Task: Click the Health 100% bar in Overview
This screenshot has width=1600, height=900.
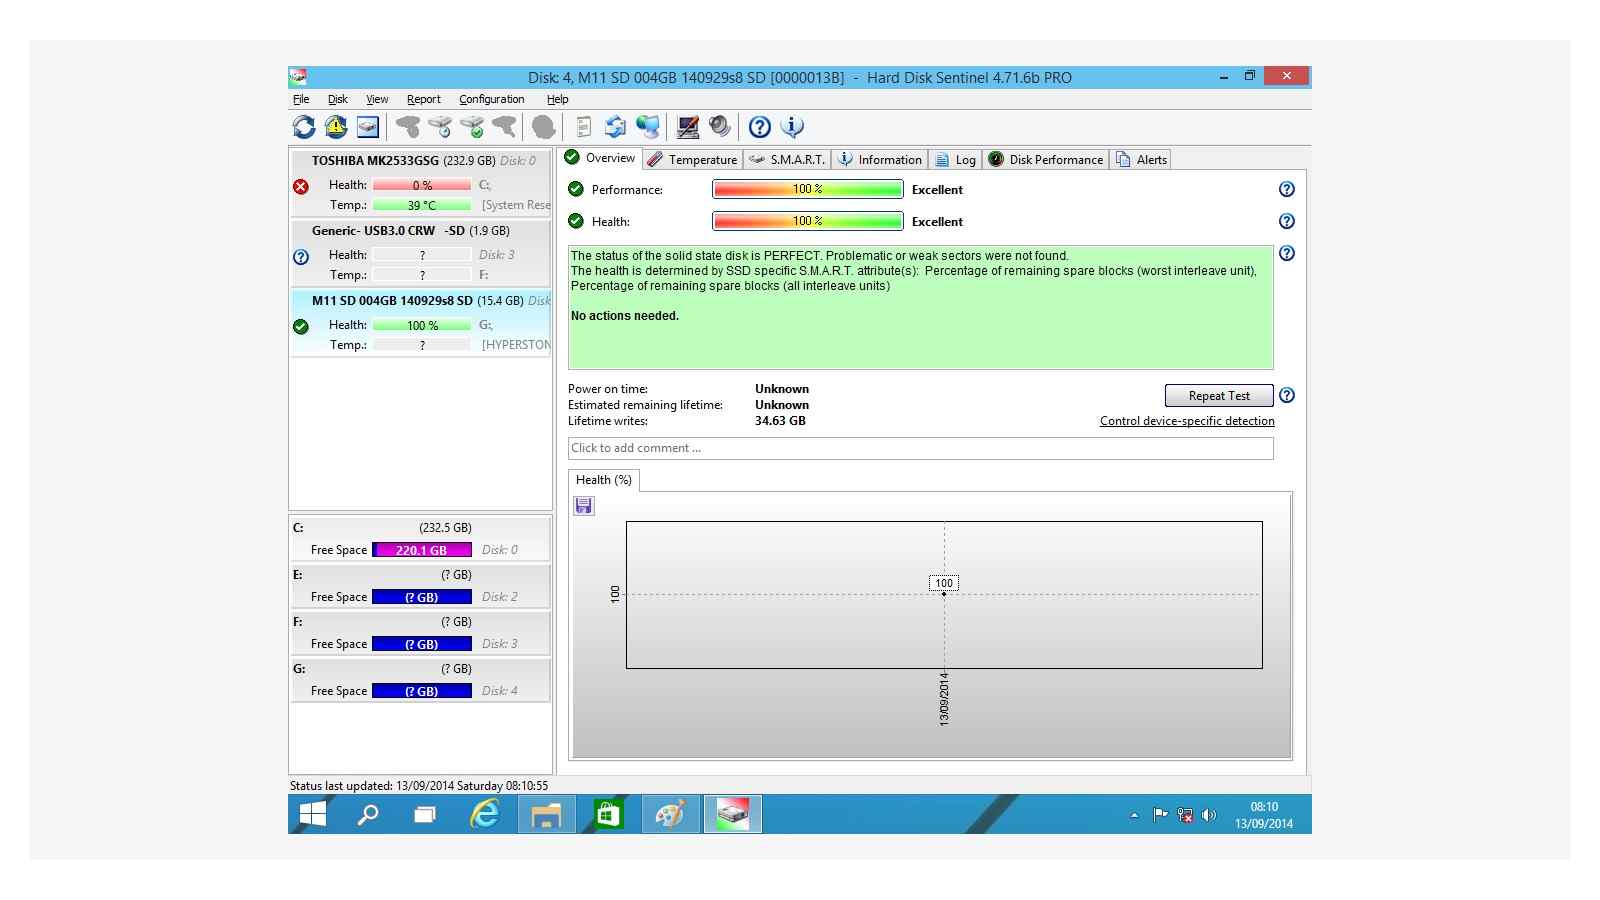Action: (807, 221)
